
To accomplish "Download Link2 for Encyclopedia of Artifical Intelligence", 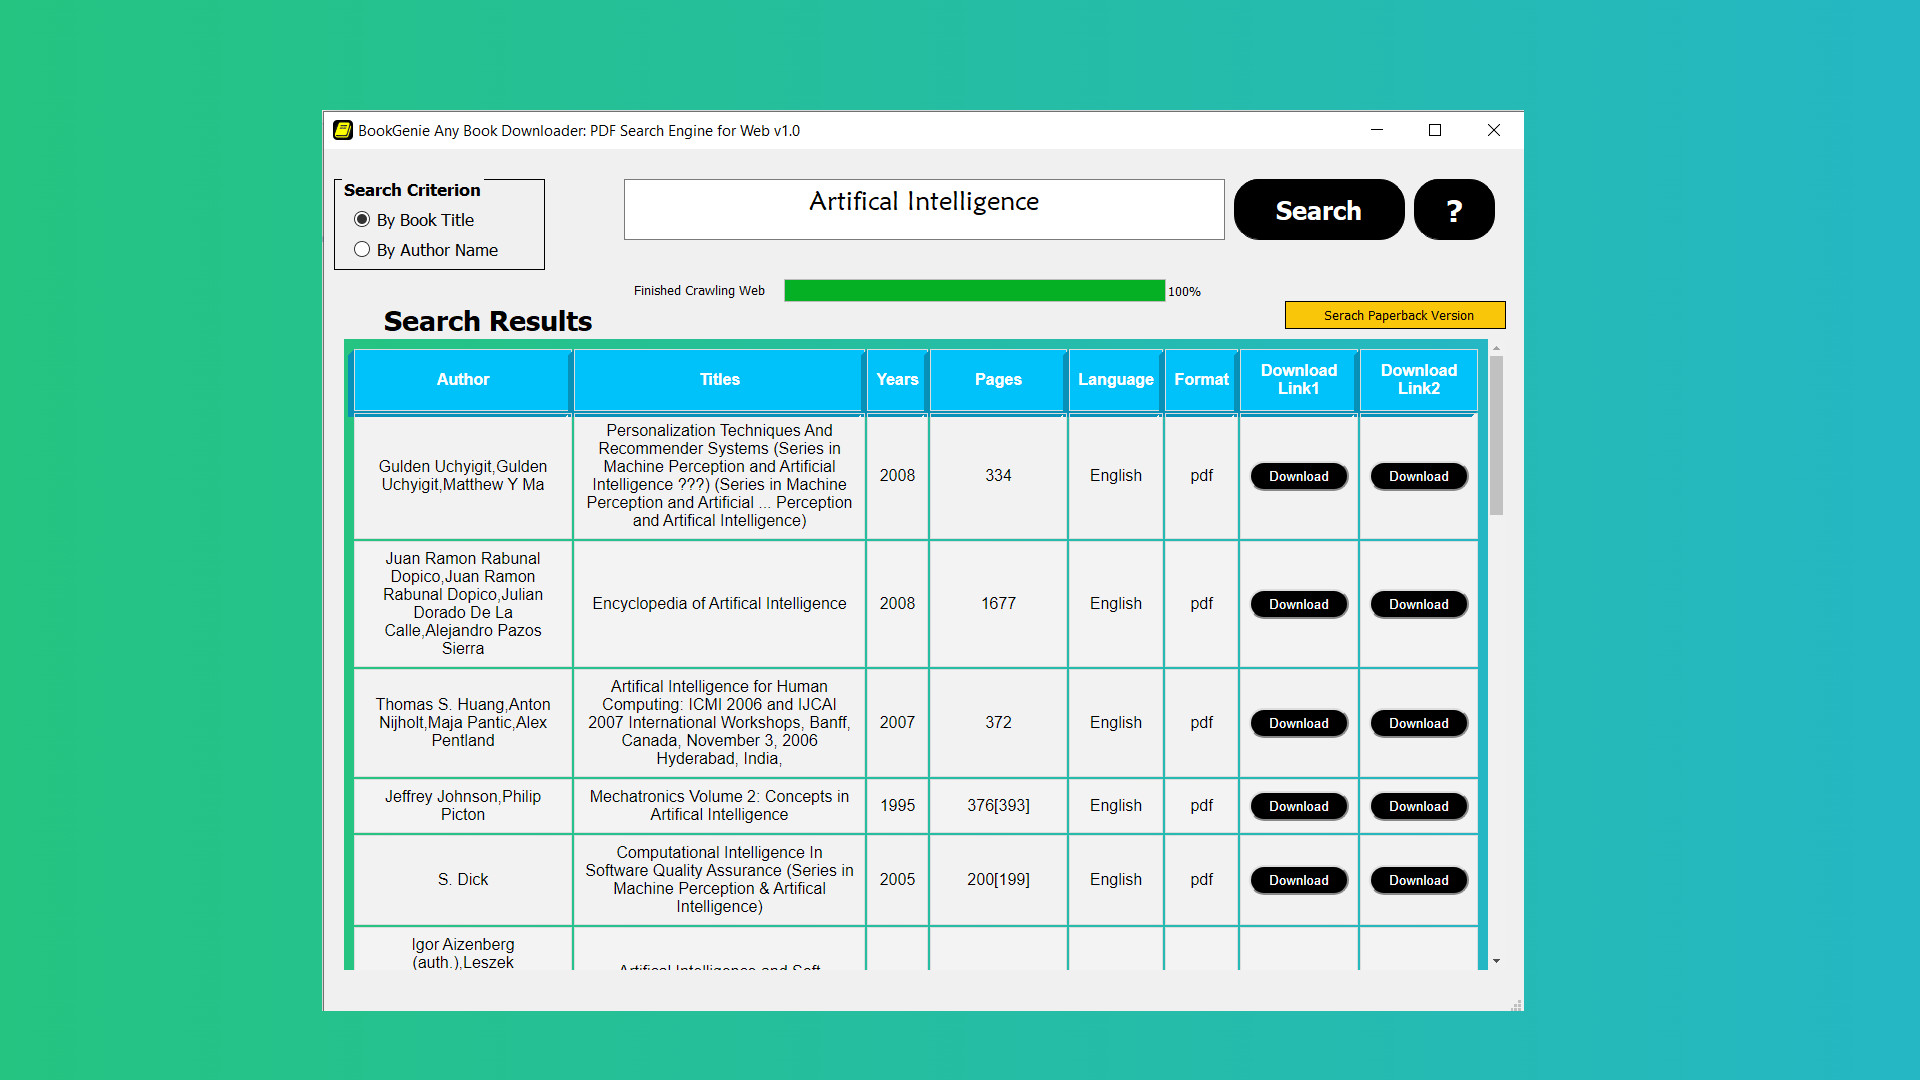I will click(1419, 605).
